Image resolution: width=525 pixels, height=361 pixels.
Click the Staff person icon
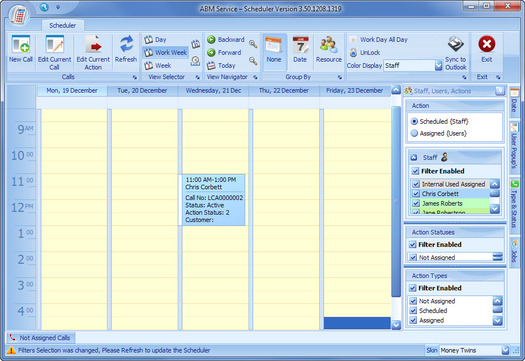[x=444, y=157]
